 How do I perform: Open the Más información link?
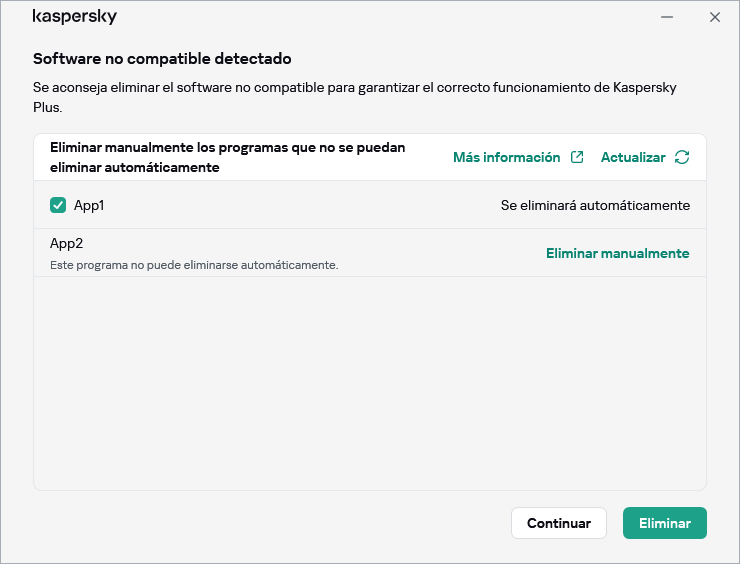pyautogui.click(x=506, y=158)
